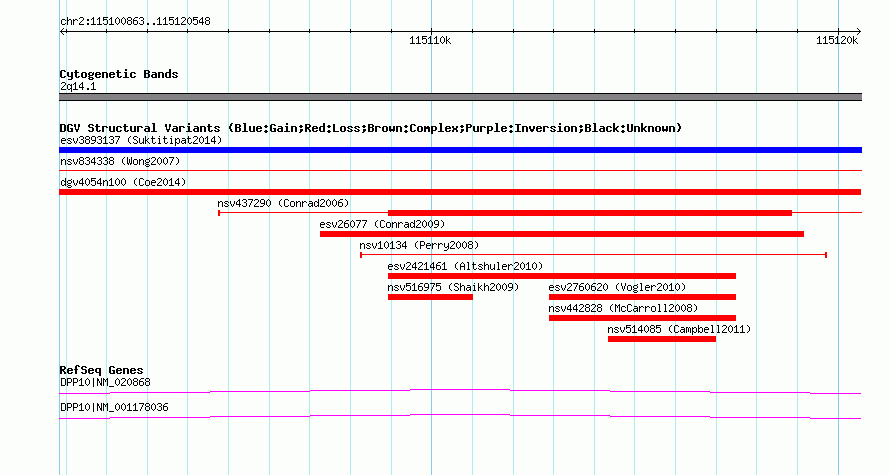
Task: Click the thin red nsv834338 loss line
Action: point(460,170)
